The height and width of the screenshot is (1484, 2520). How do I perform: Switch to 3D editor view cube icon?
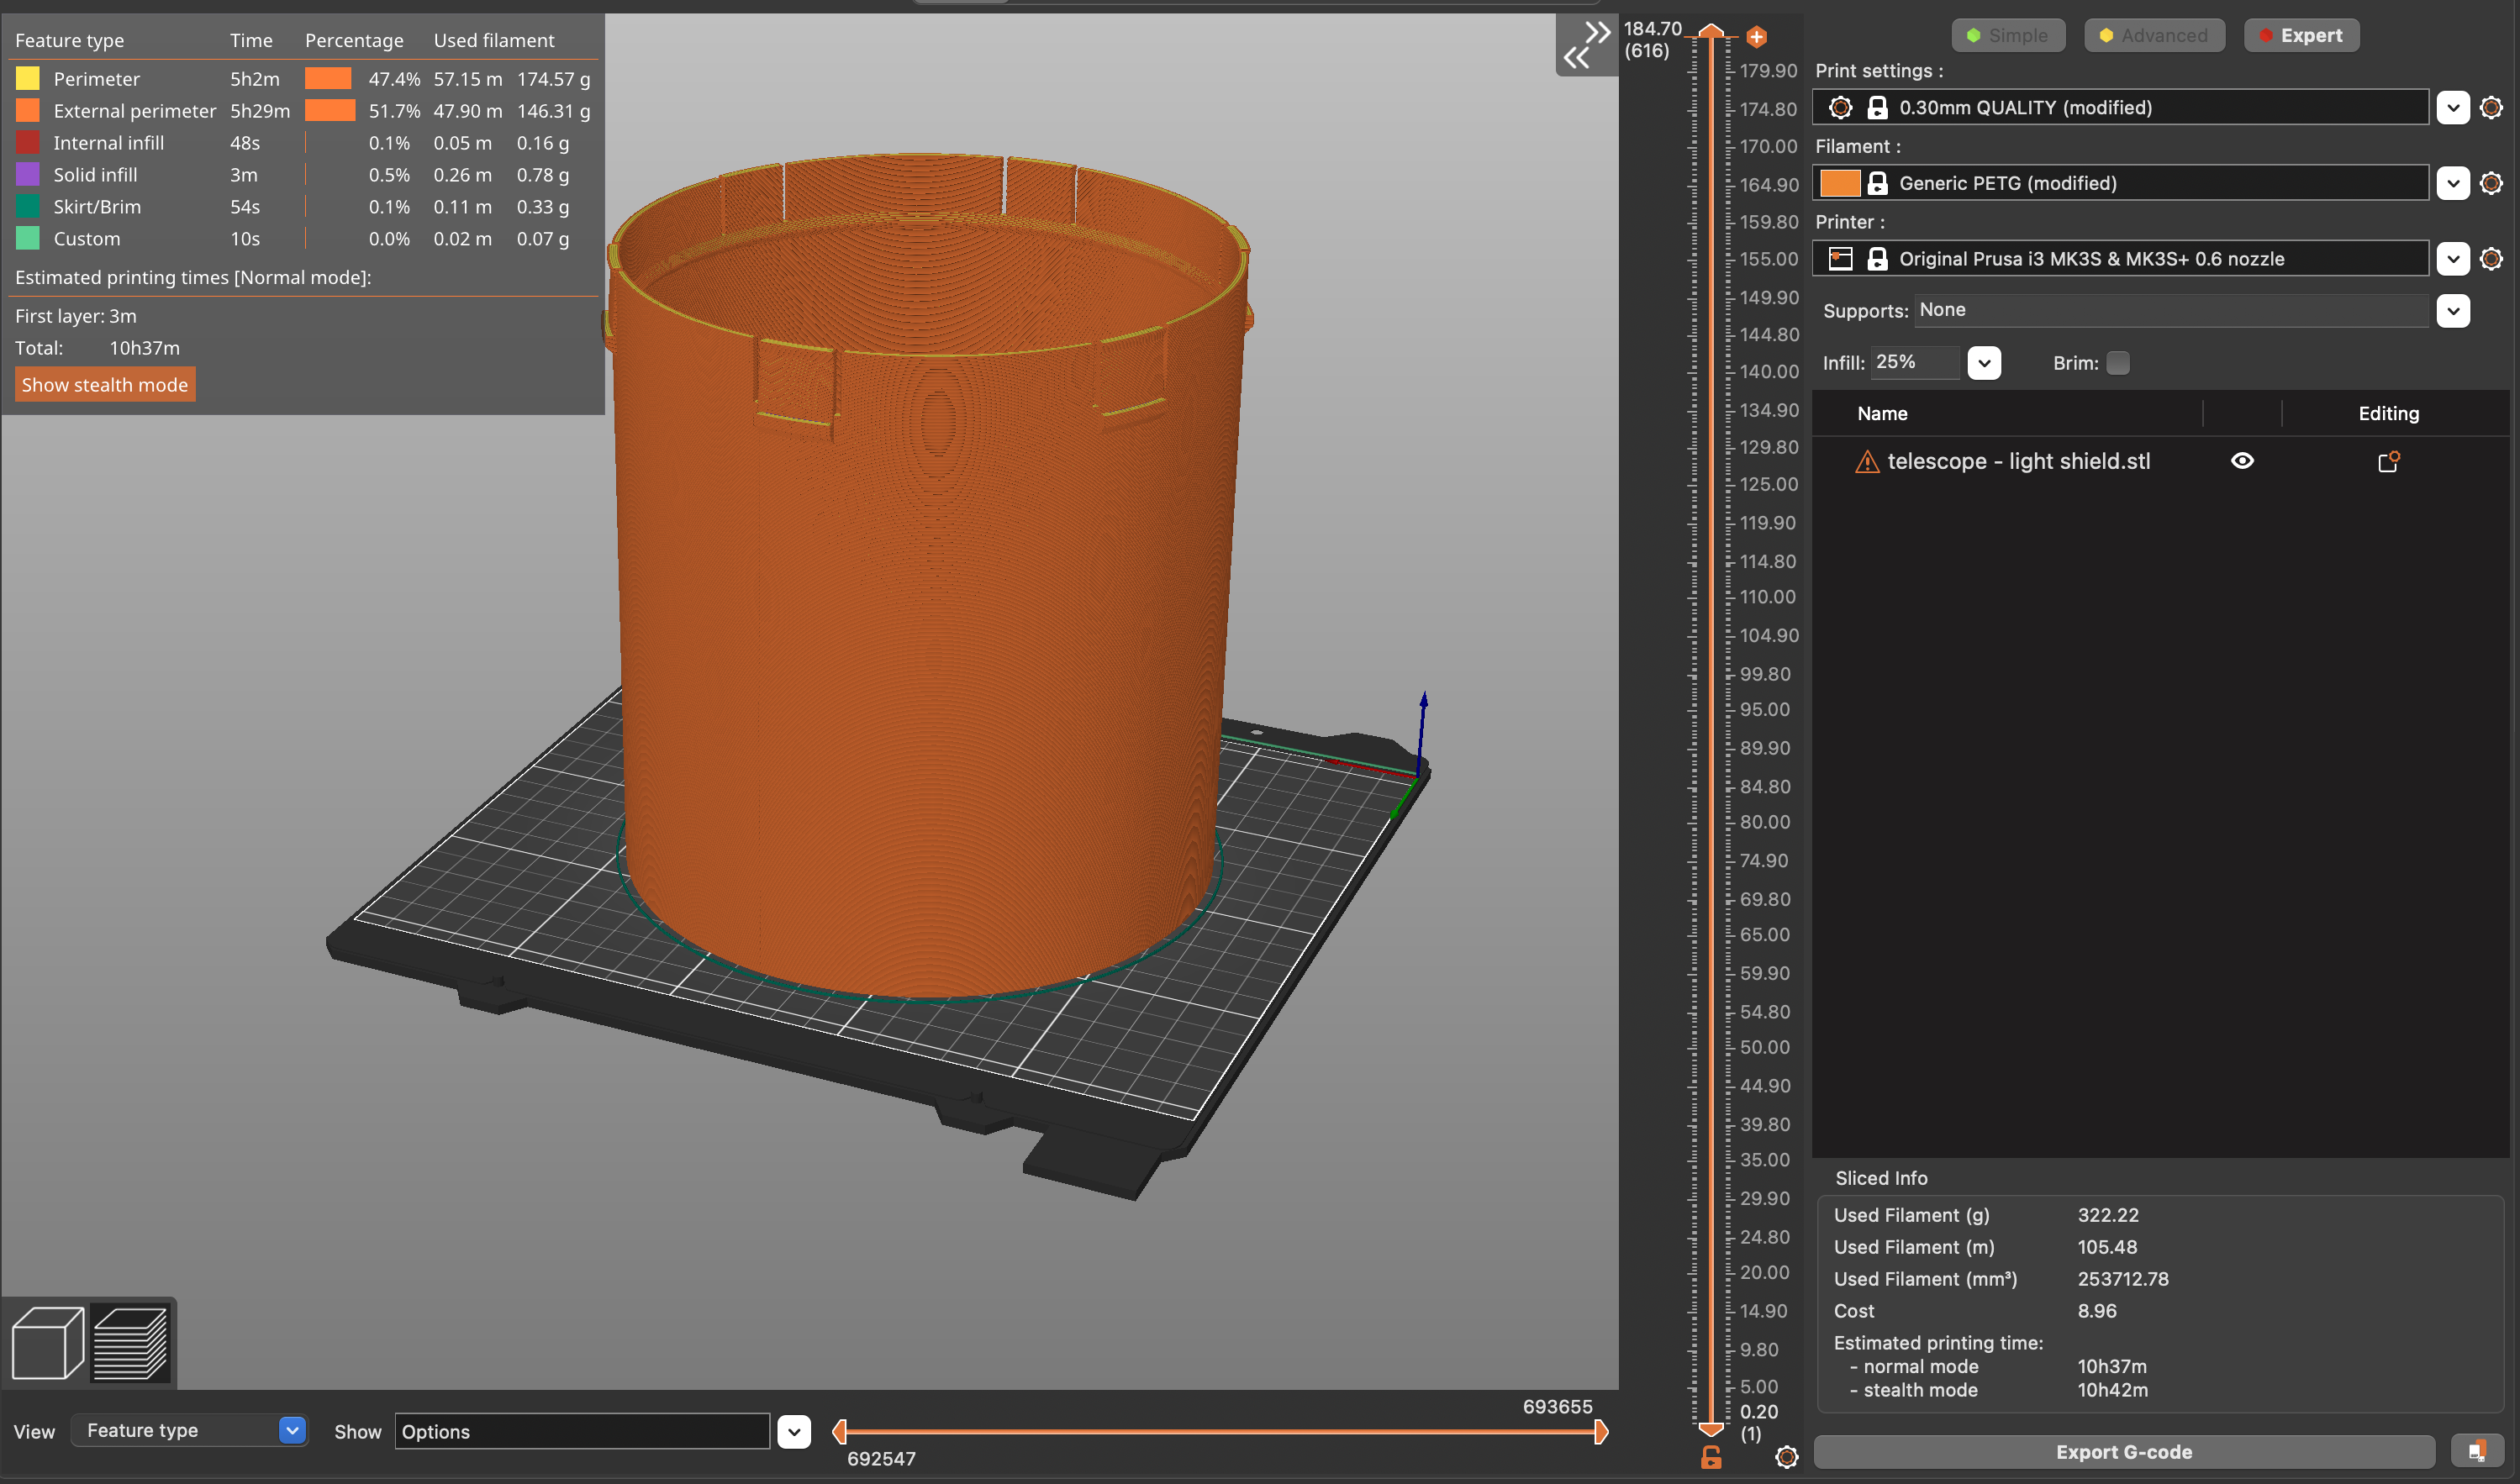click(x=47, y=1343)
